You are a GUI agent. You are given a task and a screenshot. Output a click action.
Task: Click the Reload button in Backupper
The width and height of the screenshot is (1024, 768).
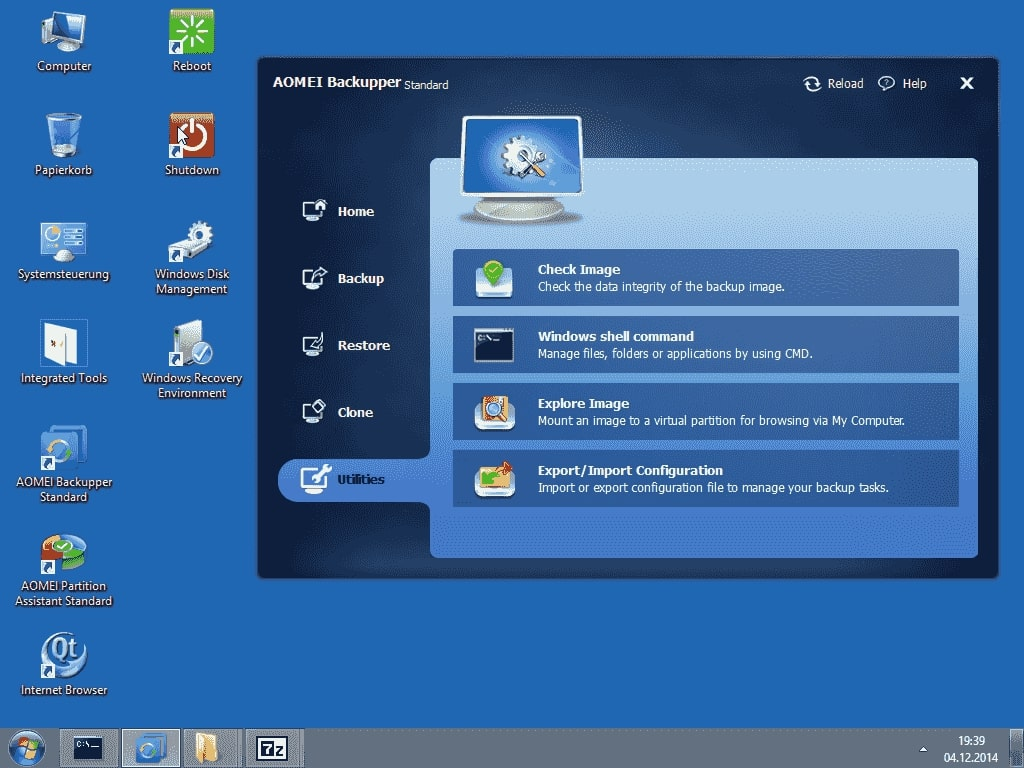tap(833, 84)
